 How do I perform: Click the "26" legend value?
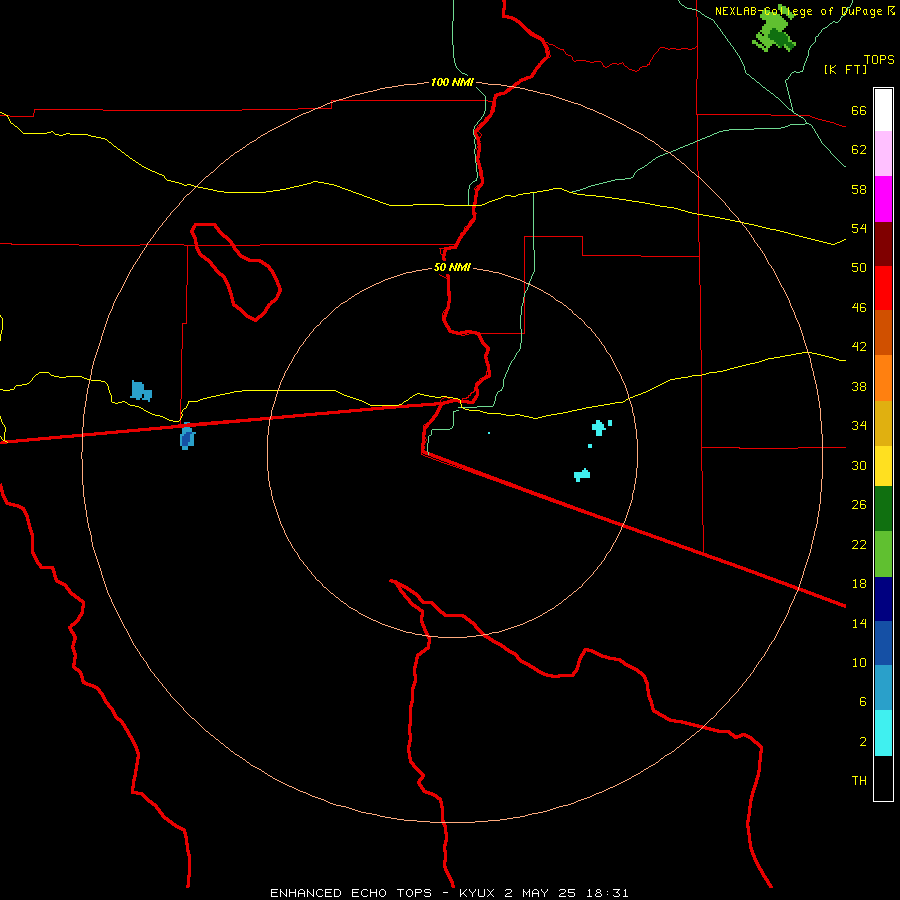coord(859,505)
